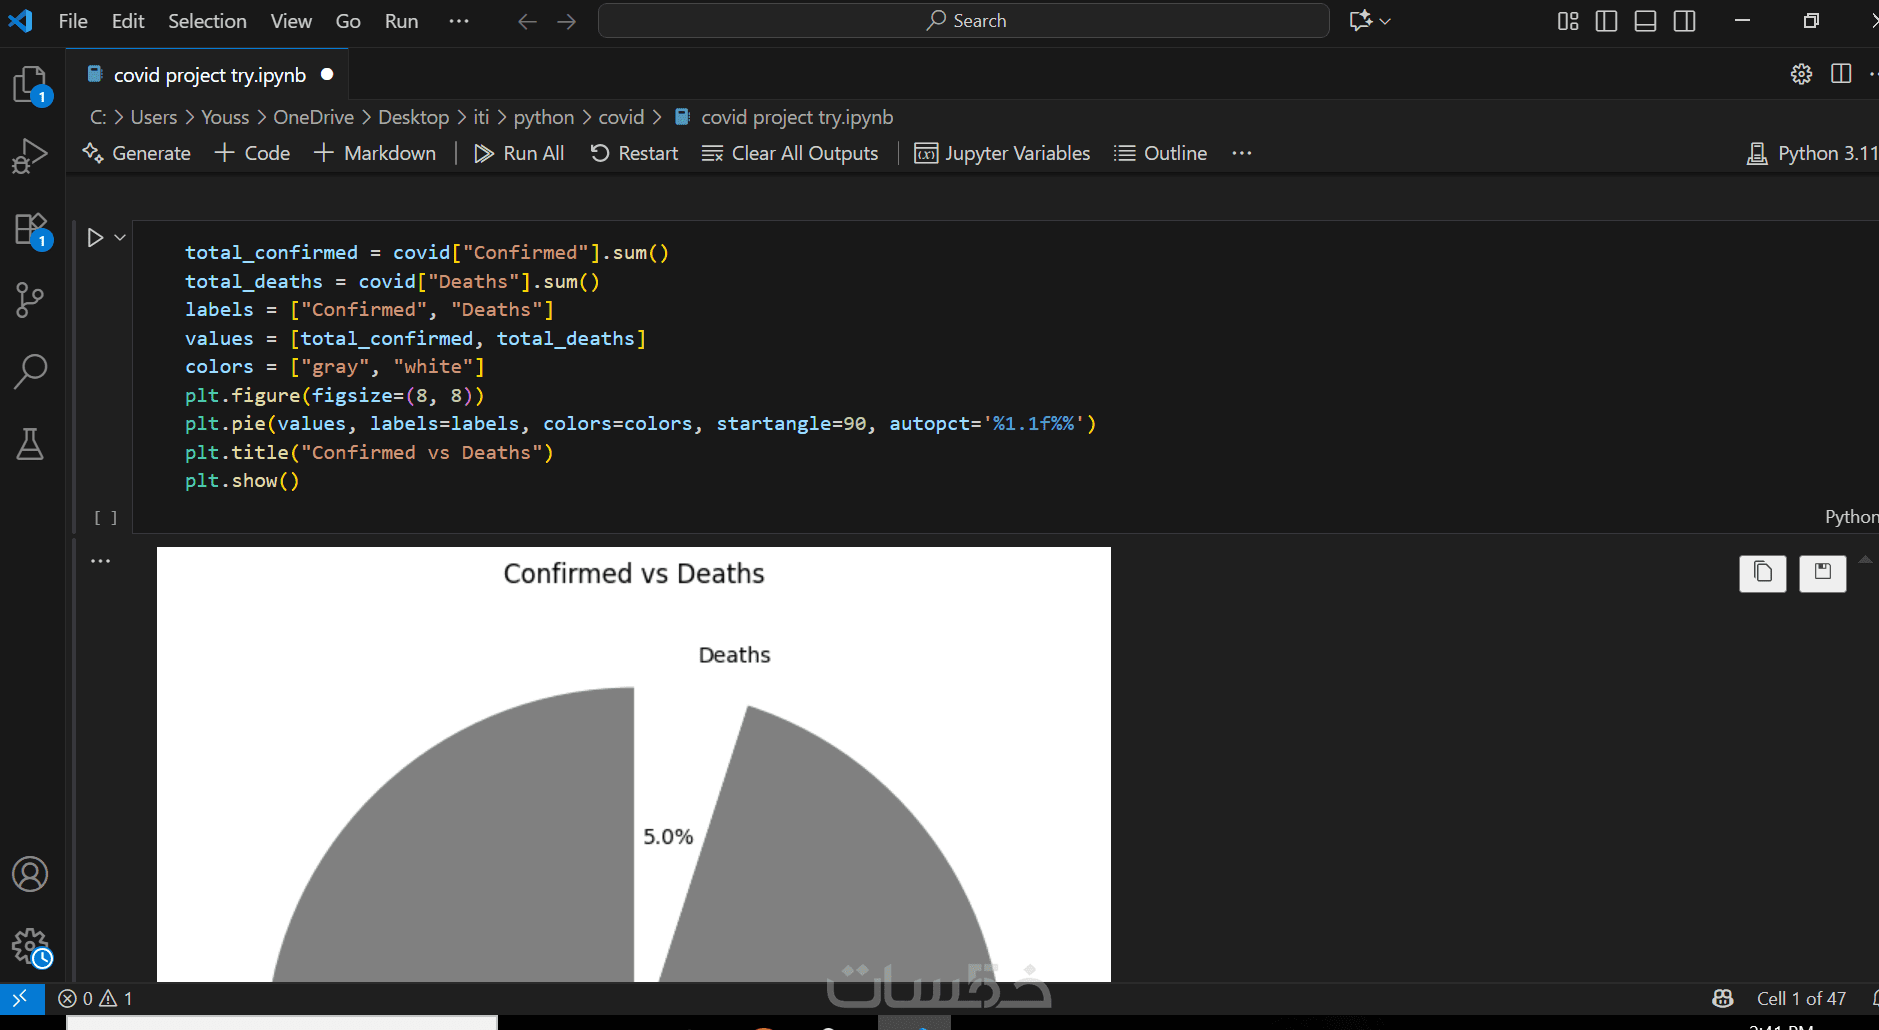Screen dimensions: 1879x1030
Task: Toggle the secondary side bar layout
Action: pos(1684,21)
